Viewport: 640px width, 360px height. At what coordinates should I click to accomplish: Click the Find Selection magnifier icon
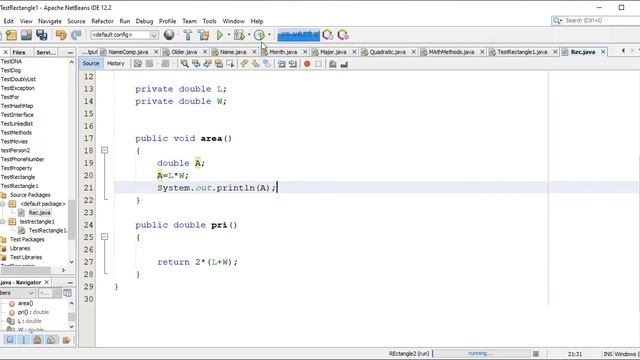(184, 64)
